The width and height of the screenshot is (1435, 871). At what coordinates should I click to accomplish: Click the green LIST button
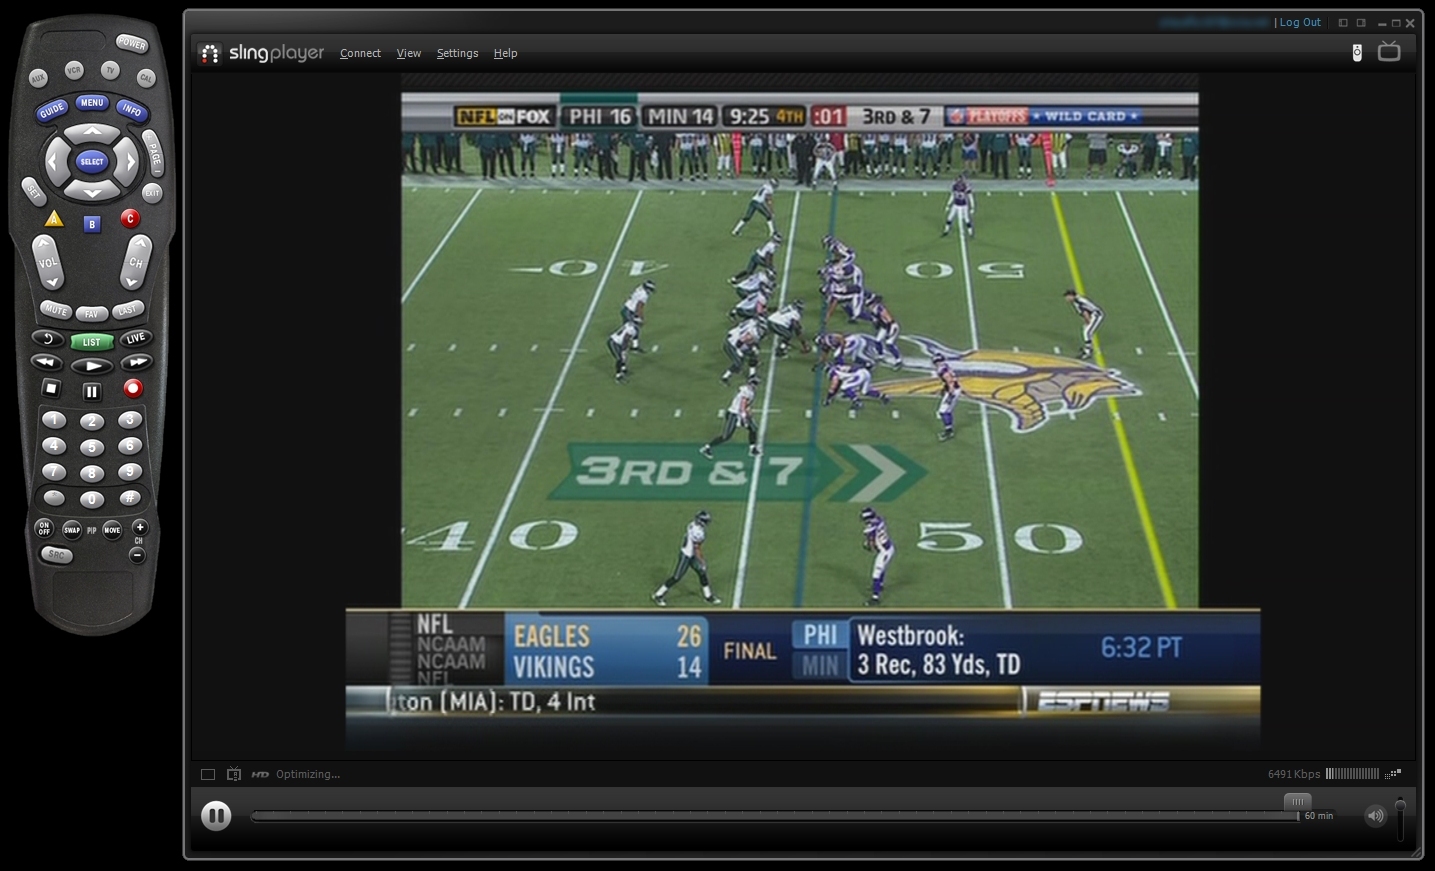pos(92,342)
